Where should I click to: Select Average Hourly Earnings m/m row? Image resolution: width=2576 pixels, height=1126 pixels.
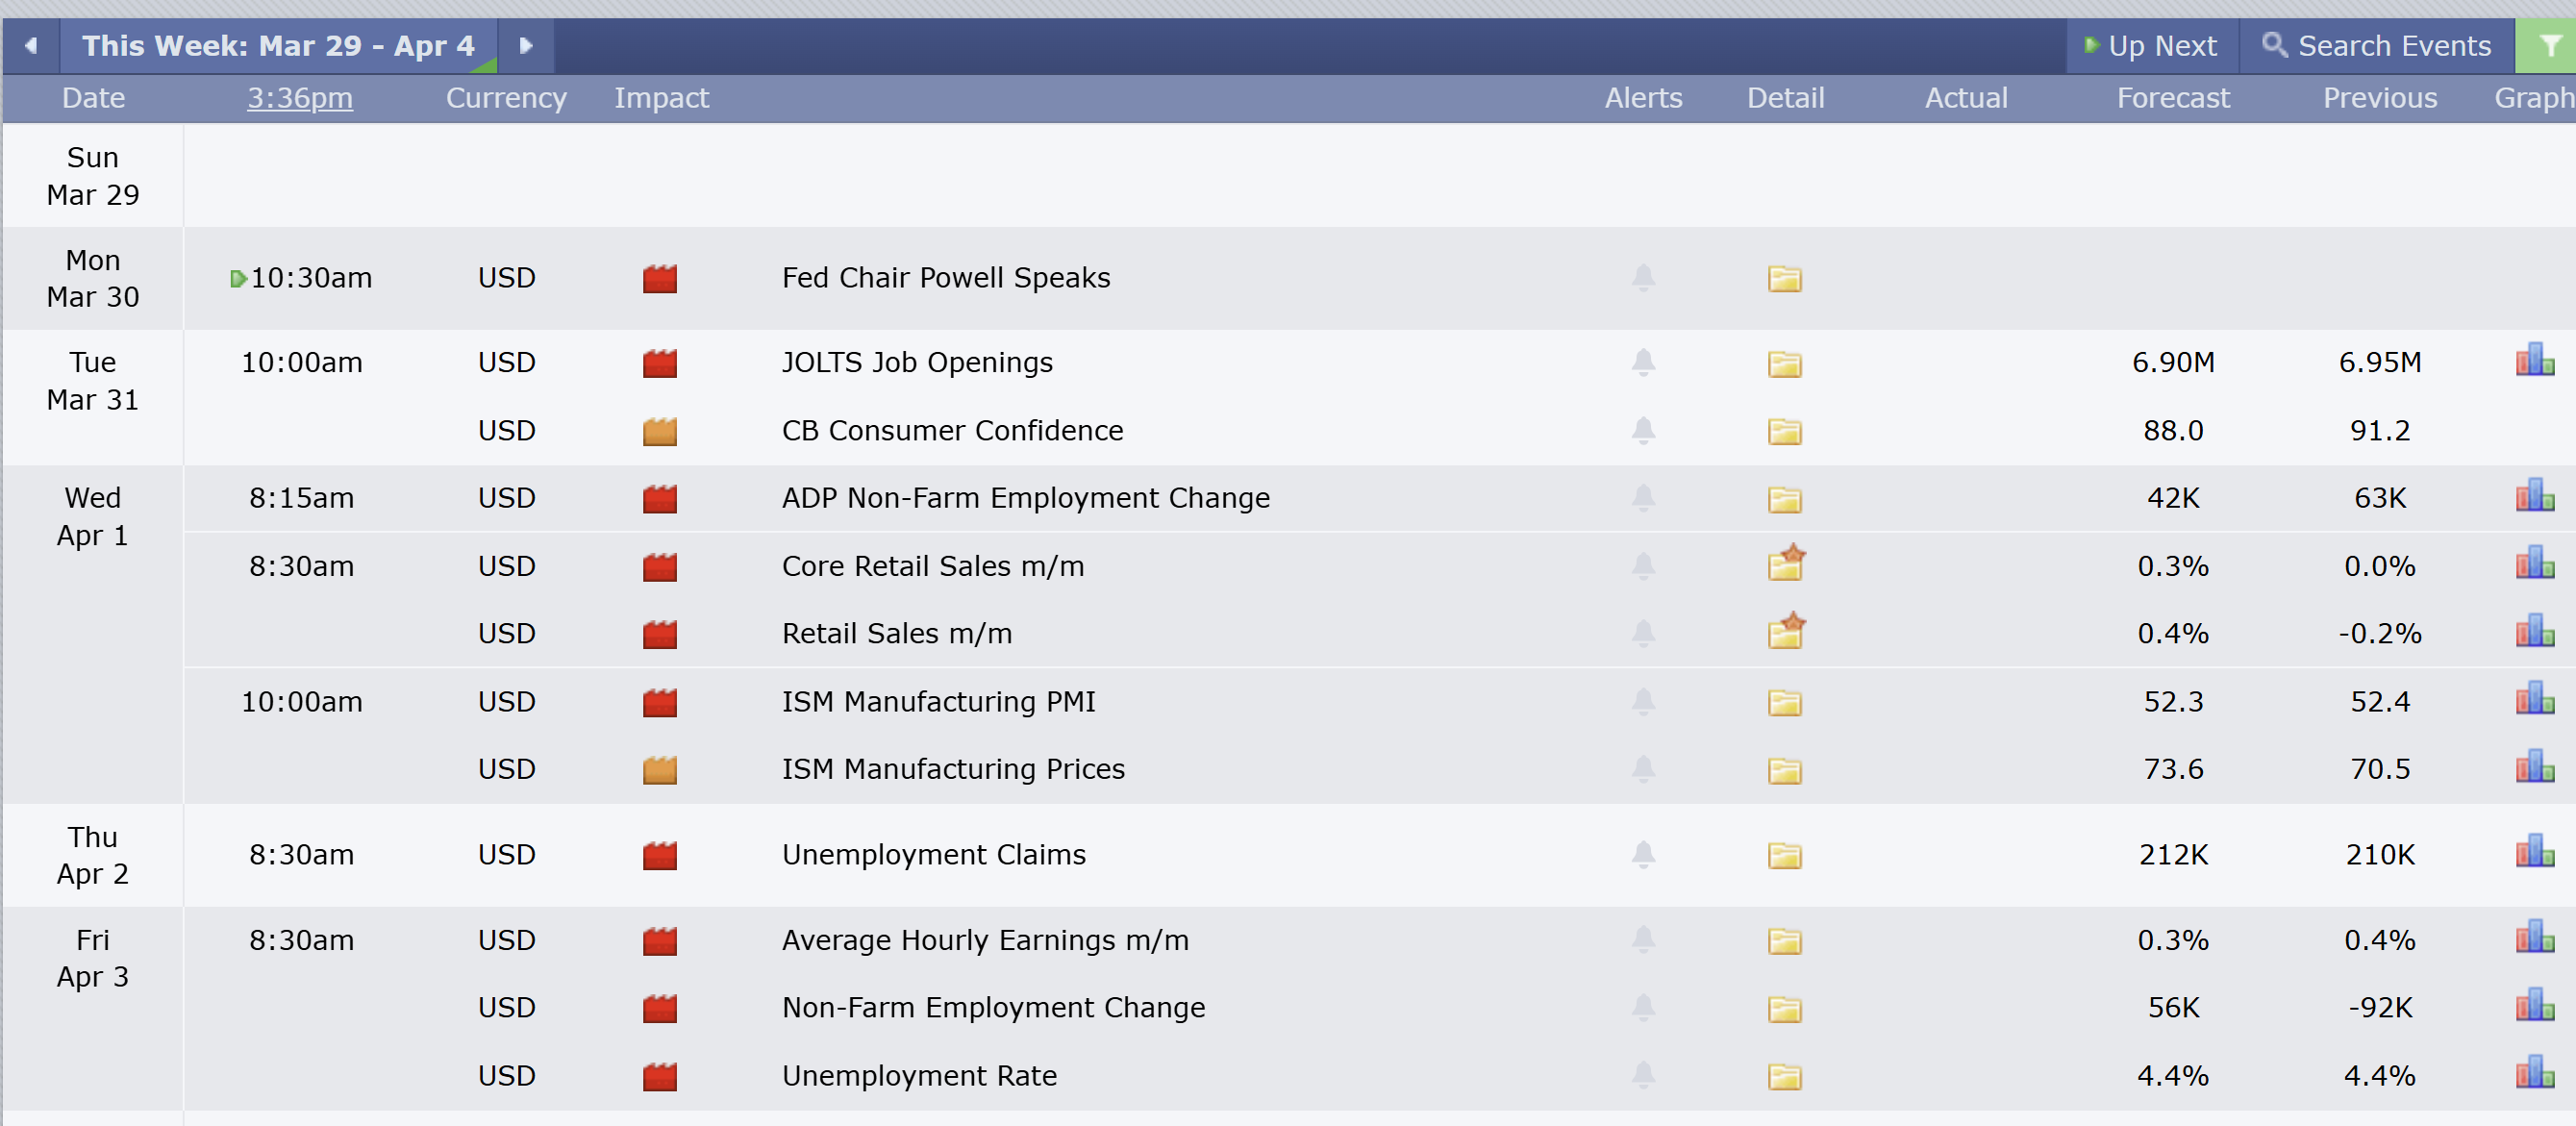[x=1380, y=940]
